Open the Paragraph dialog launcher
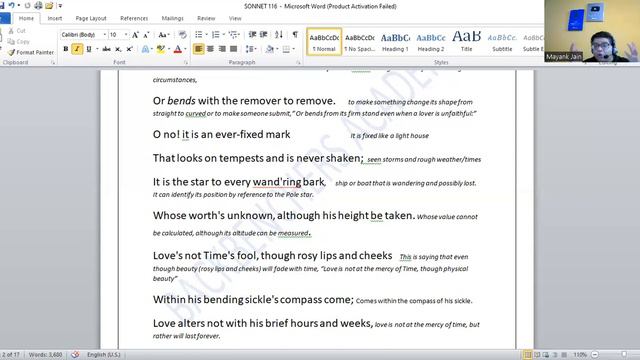 click(x=298, y=62)
